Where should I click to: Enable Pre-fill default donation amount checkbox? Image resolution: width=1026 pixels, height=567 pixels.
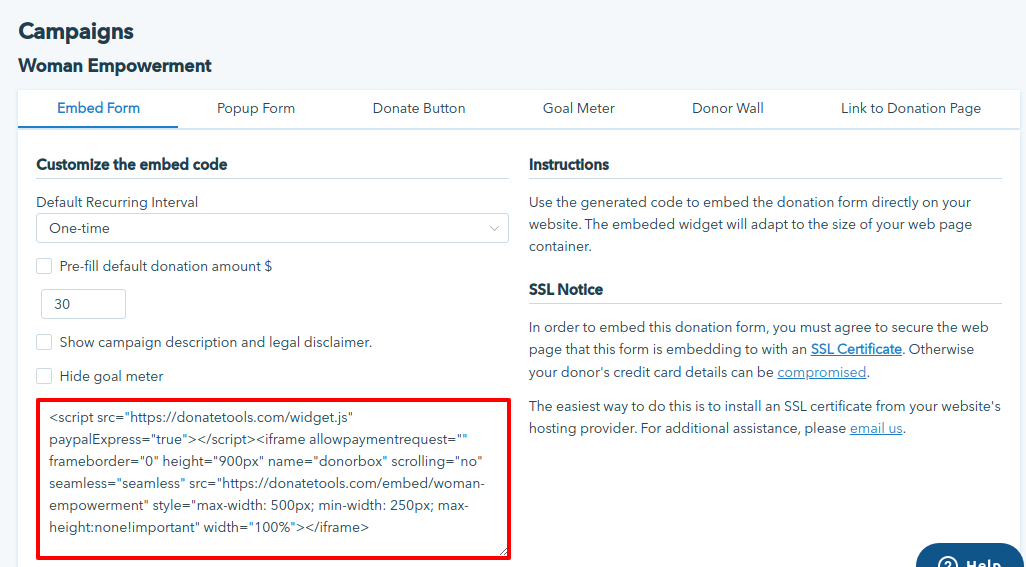44,266
